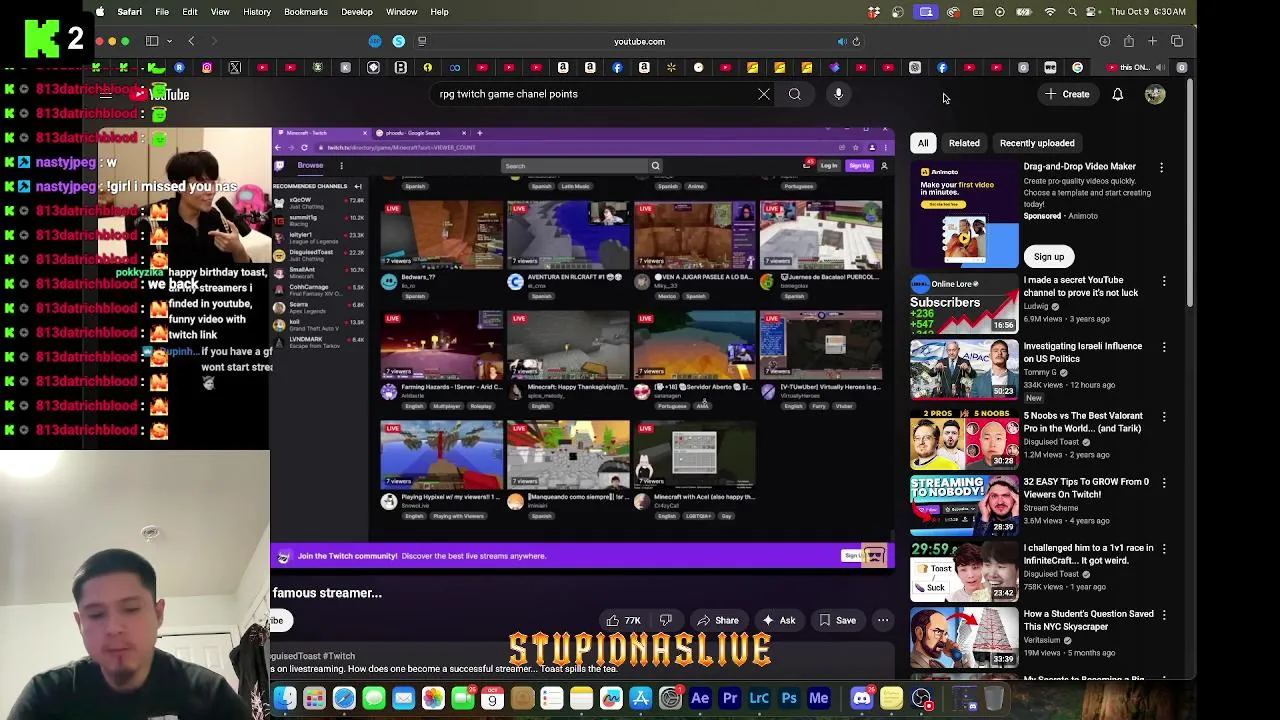
Task: Open options for Investigating Israeli Influence video
Action: tap(1164, 348)
